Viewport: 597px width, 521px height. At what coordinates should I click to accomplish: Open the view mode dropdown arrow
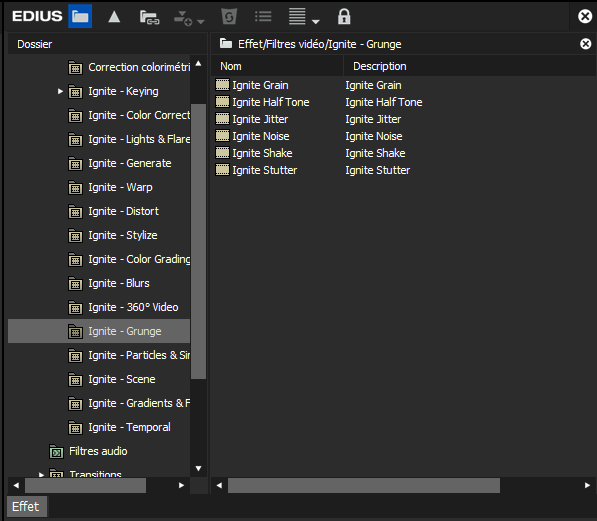tap(316, 22)
